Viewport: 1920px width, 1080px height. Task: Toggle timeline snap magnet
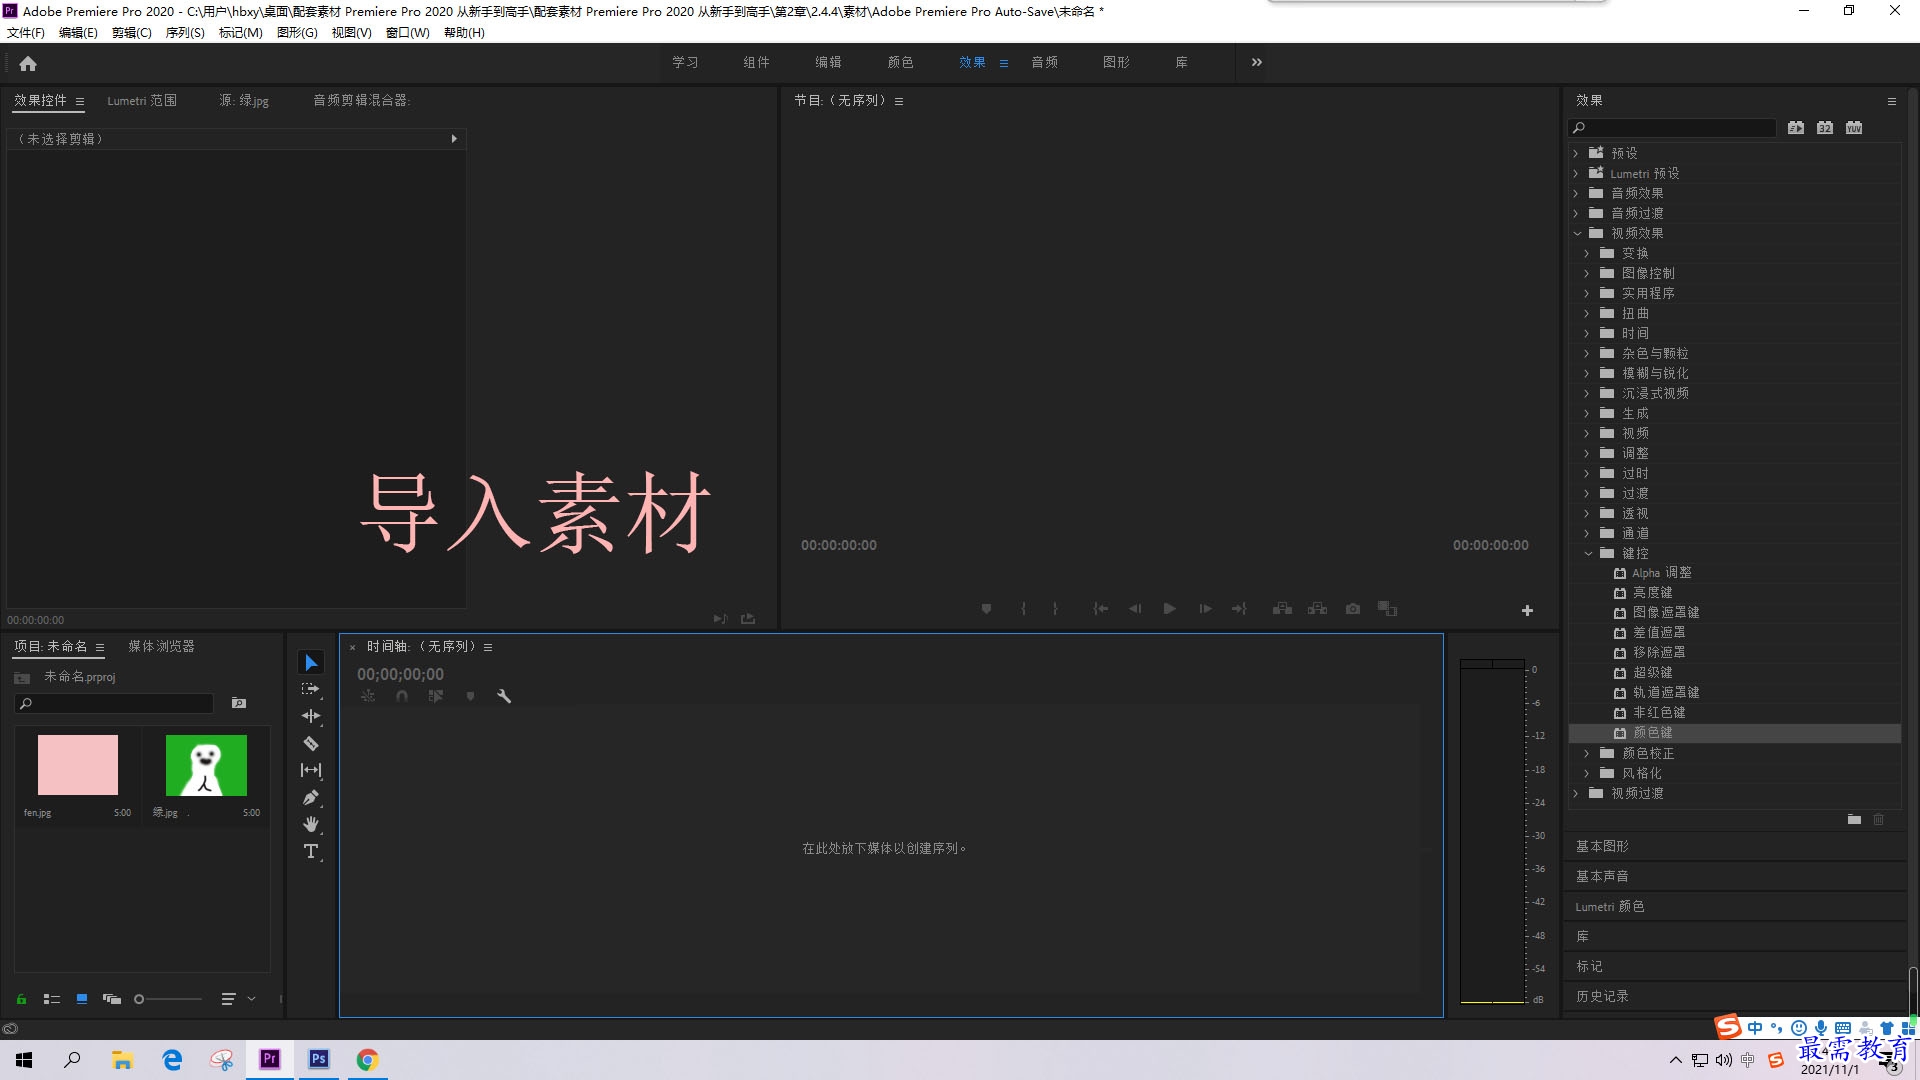point(402,696)
